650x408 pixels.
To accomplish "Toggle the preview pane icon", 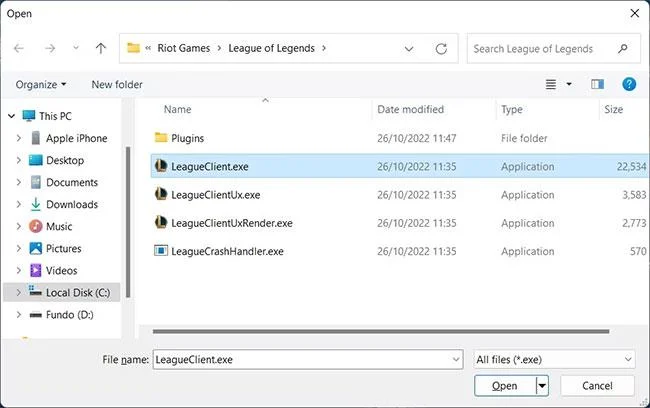I will pos(597,84).
